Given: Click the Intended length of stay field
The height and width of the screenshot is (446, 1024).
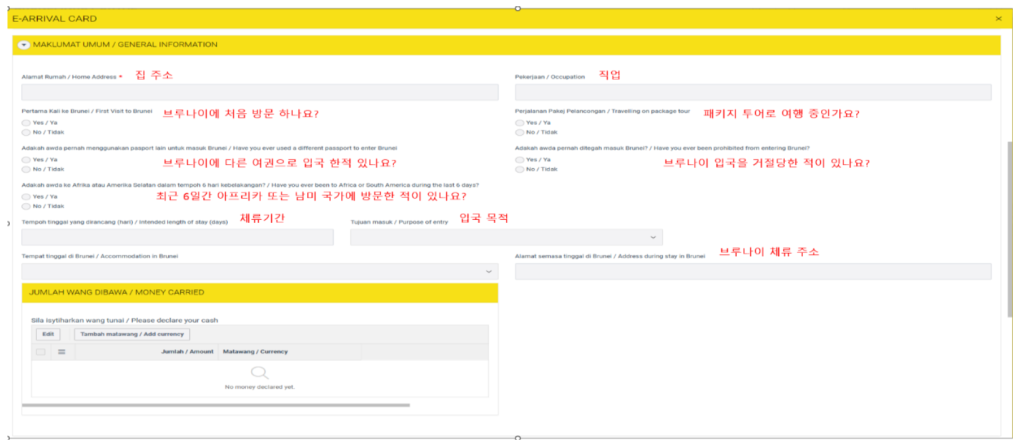Looking at the screenshot, I should (x=177, y=237).
